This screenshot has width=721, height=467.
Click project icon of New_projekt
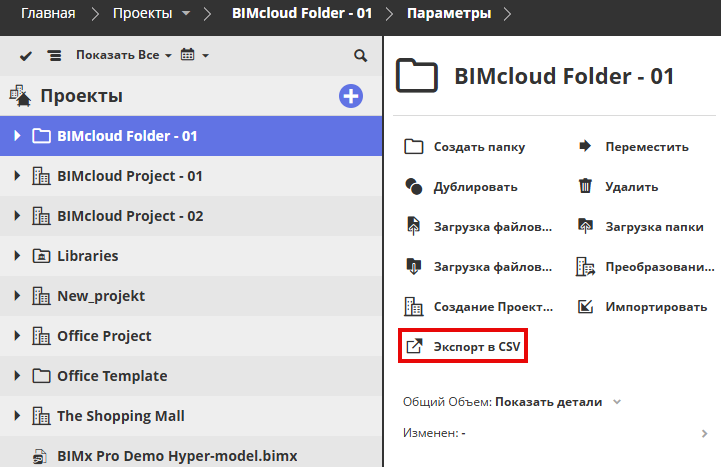[41, 296]
